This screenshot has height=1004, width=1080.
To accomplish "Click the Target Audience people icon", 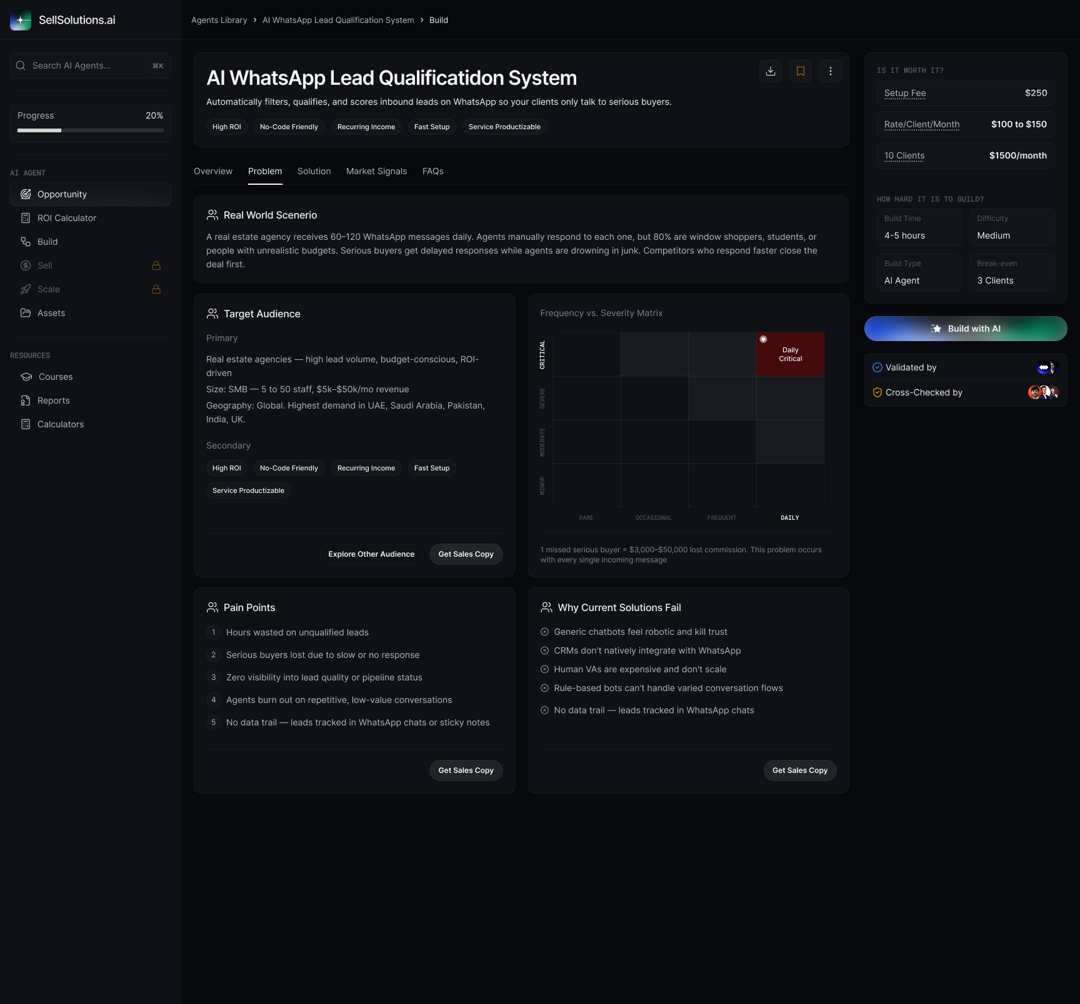I will [x=212, y=313].
